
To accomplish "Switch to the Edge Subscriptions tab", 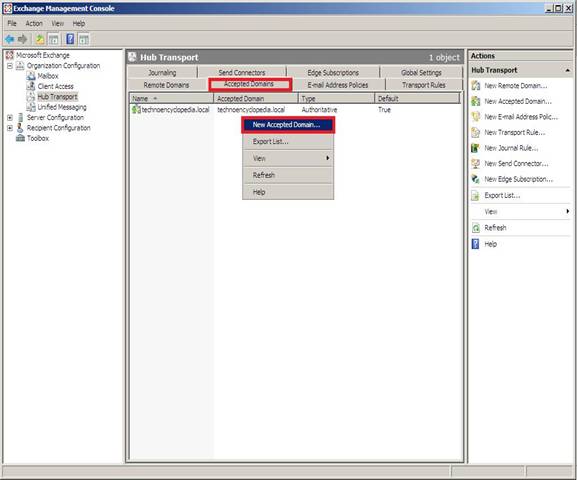I will pyautogui.click(x=333, y=73).
